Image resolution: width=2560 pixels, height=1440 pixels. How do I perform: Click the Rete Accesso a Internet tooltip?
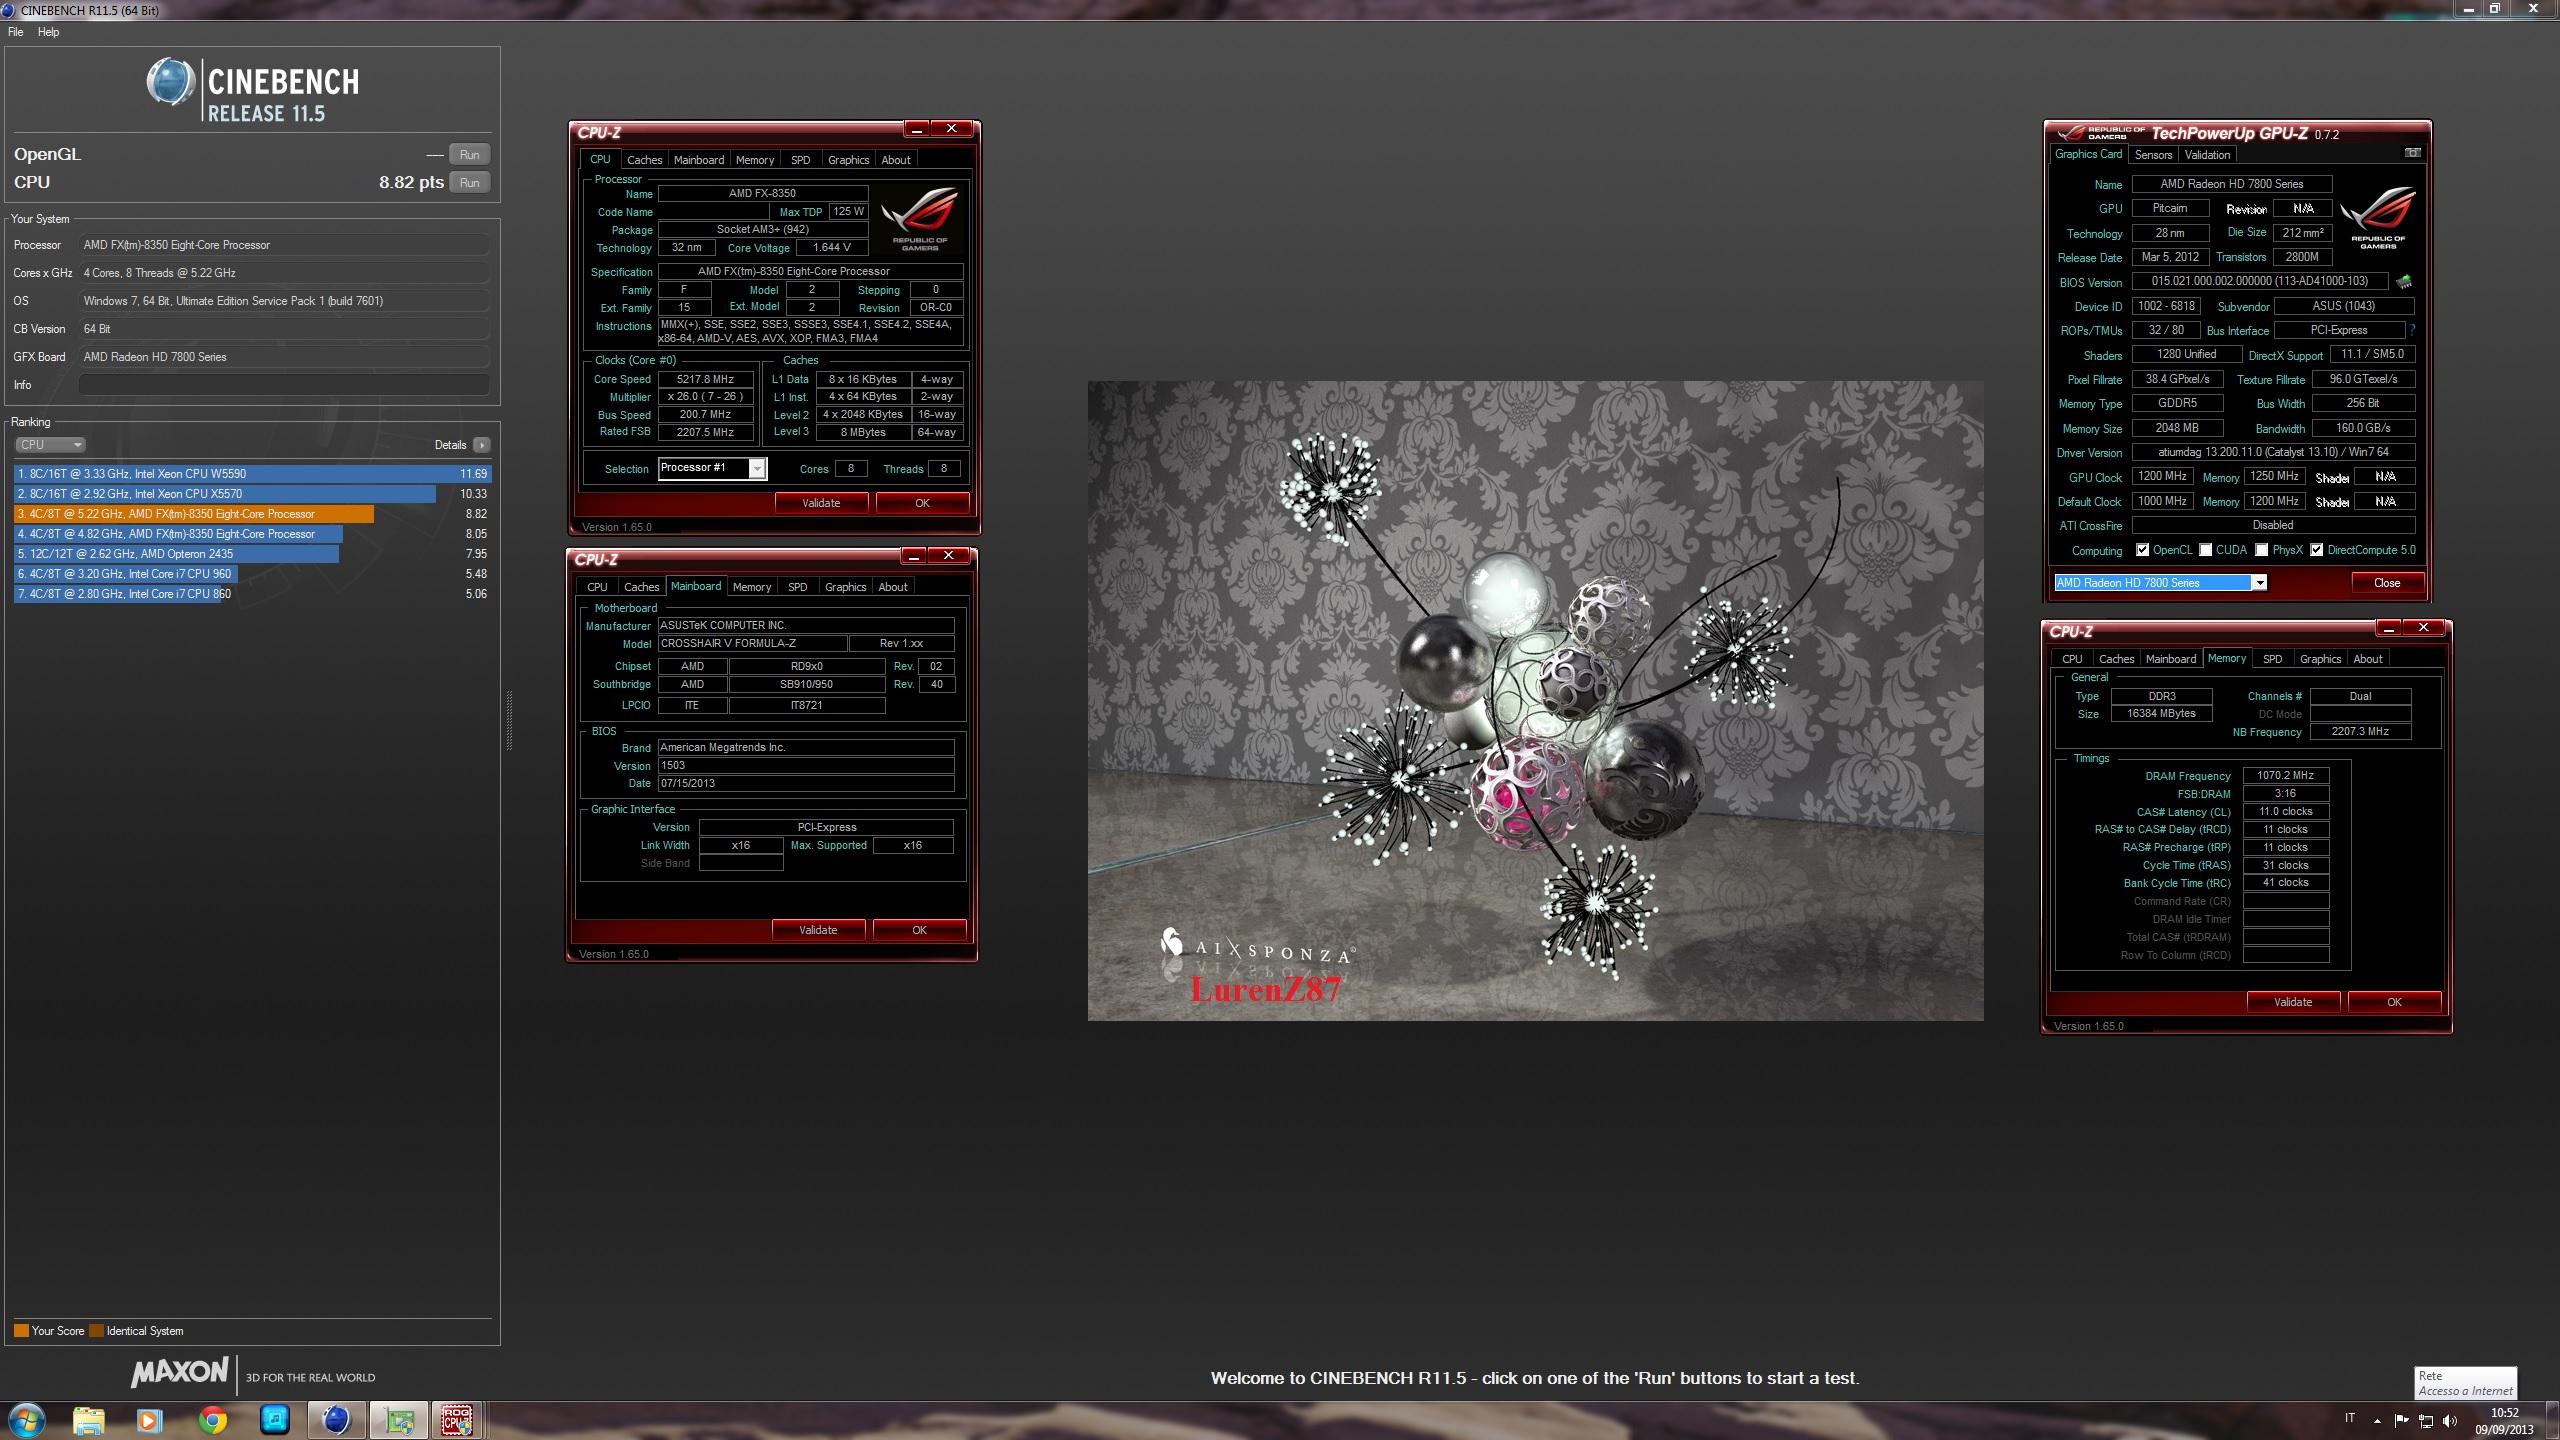2465,1383
